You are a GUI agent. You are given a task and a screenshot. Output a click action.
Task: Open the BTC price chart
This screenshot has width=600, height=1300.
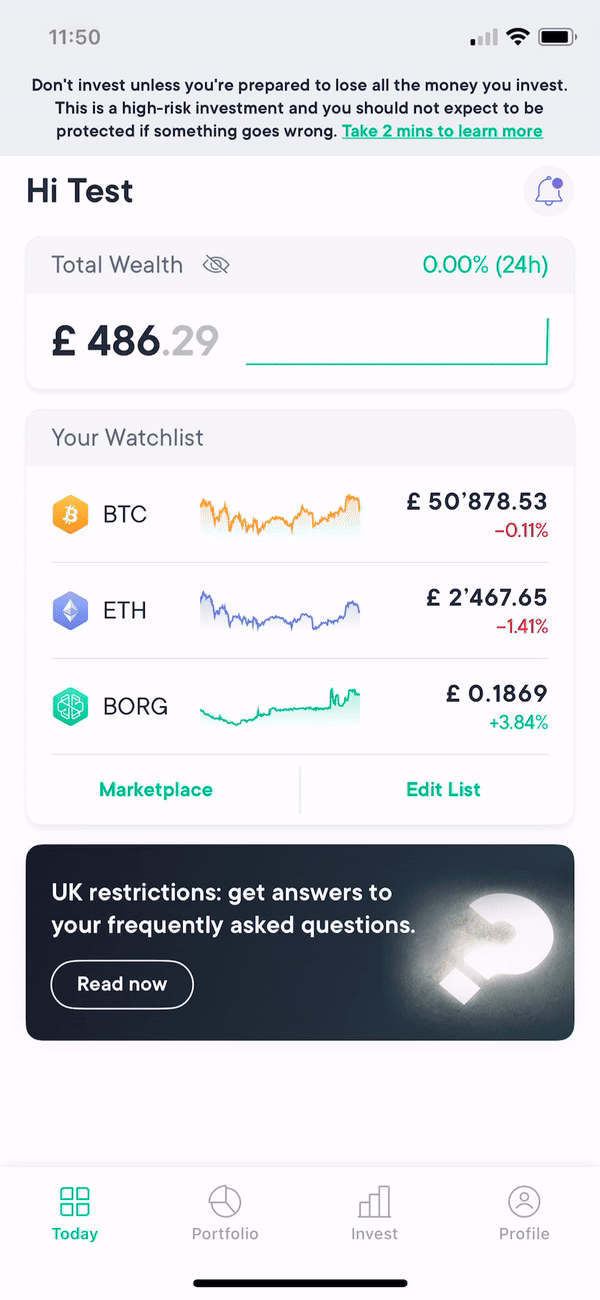280,515
